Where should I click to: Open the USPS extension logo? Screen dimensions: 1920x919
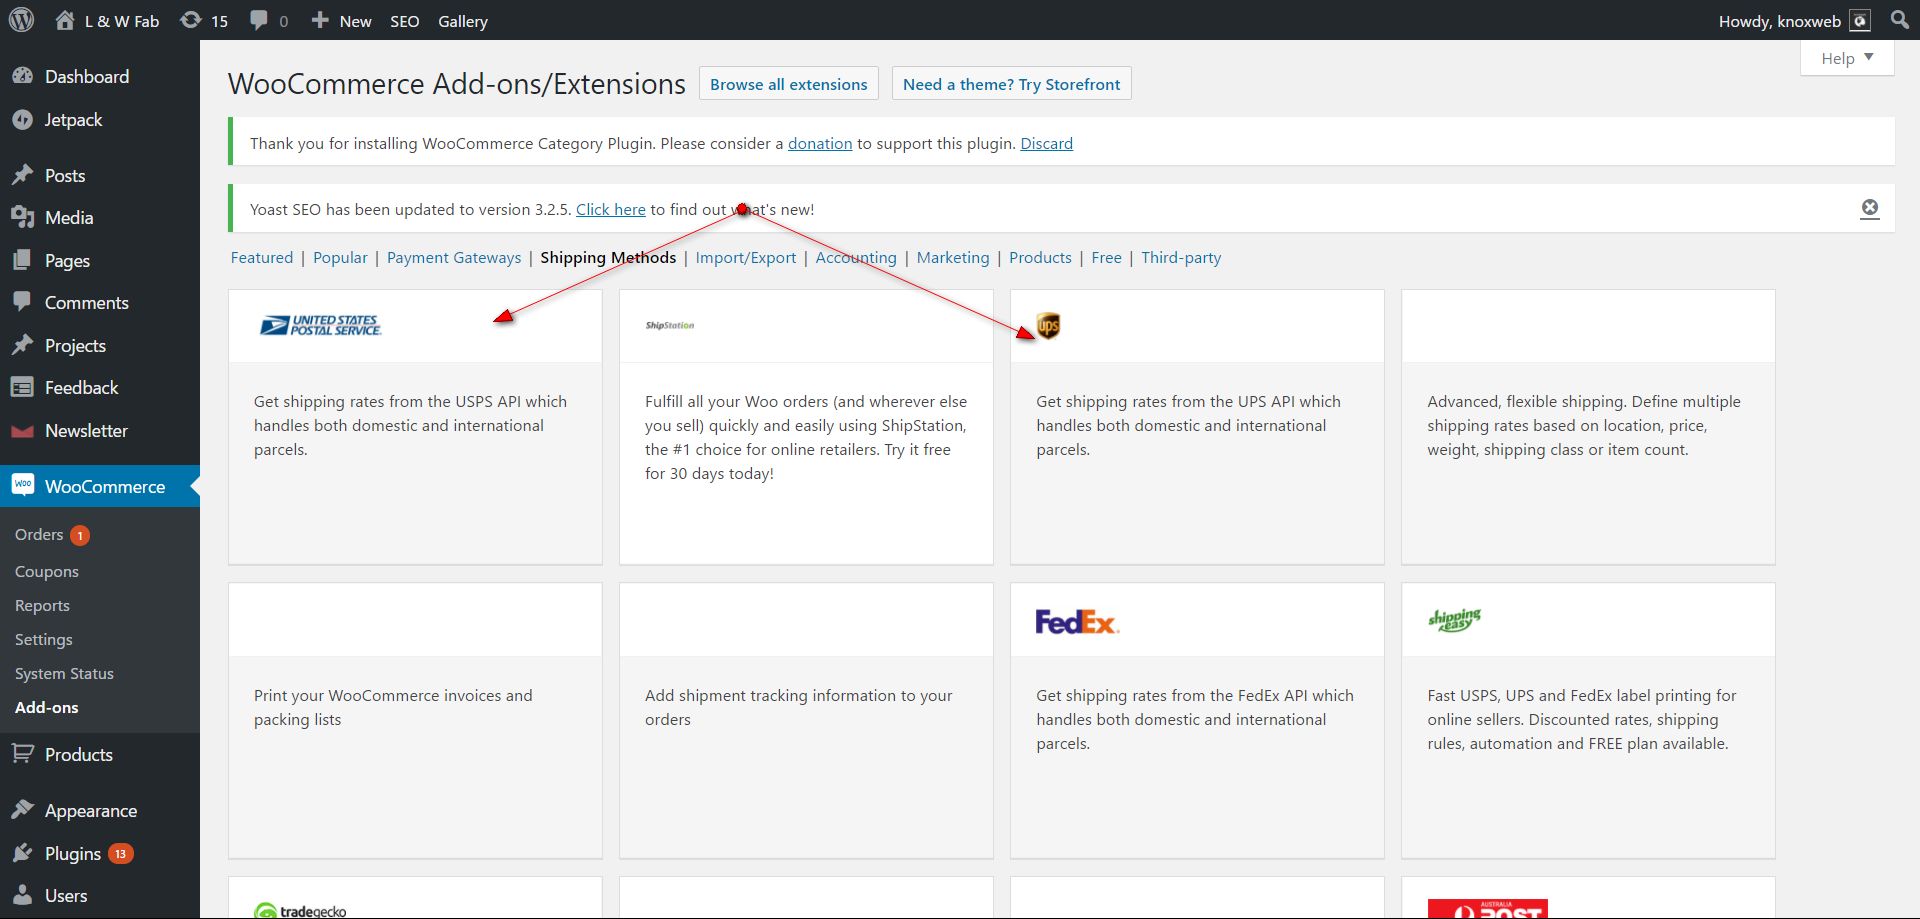coord(321,326)
